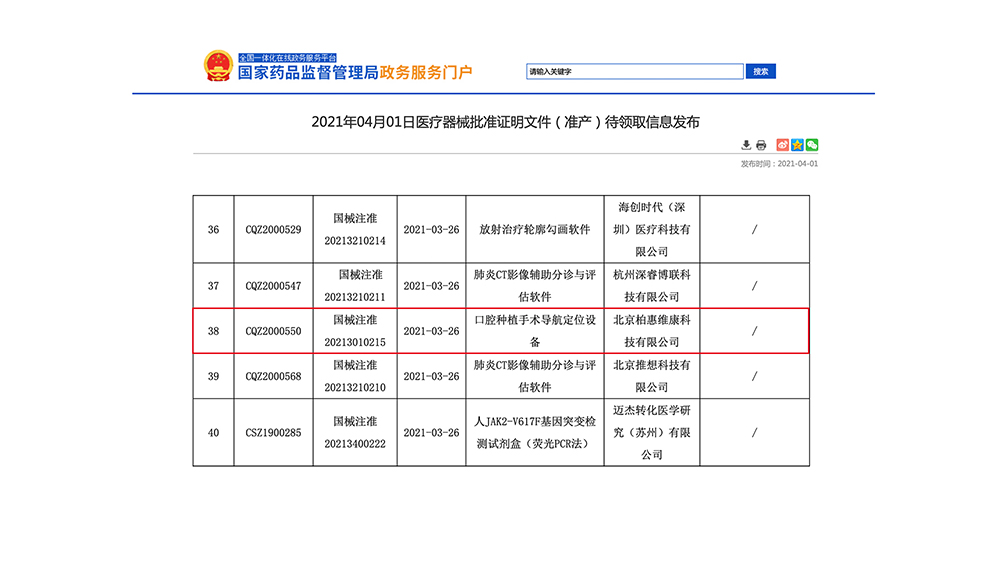The image size is (1000, 563).
Task: Click the 放射治疗轮廓勾画软件 product cell
Action: (535, 229)
